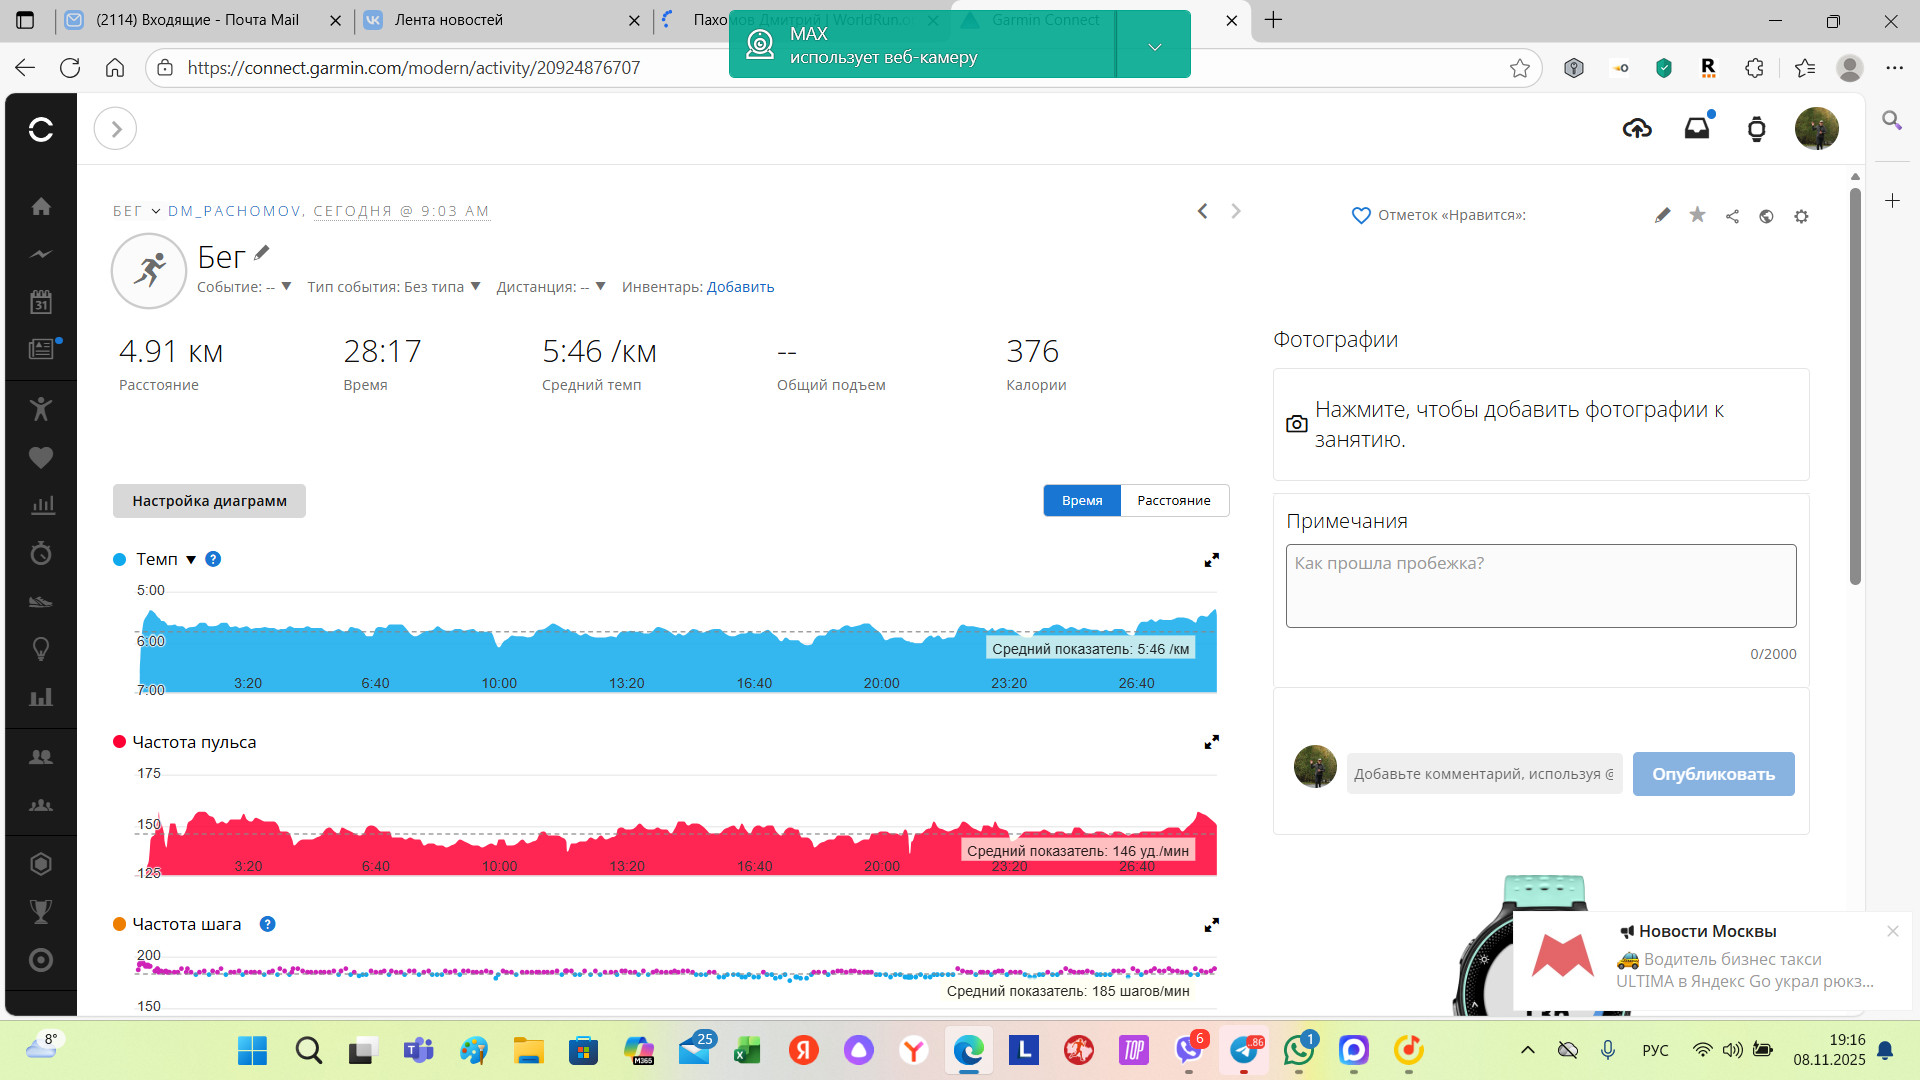Click the blue Темп legend dot
This screenshot has width=1920, height=1080.
pyautogui.click(x=119, y=559)
